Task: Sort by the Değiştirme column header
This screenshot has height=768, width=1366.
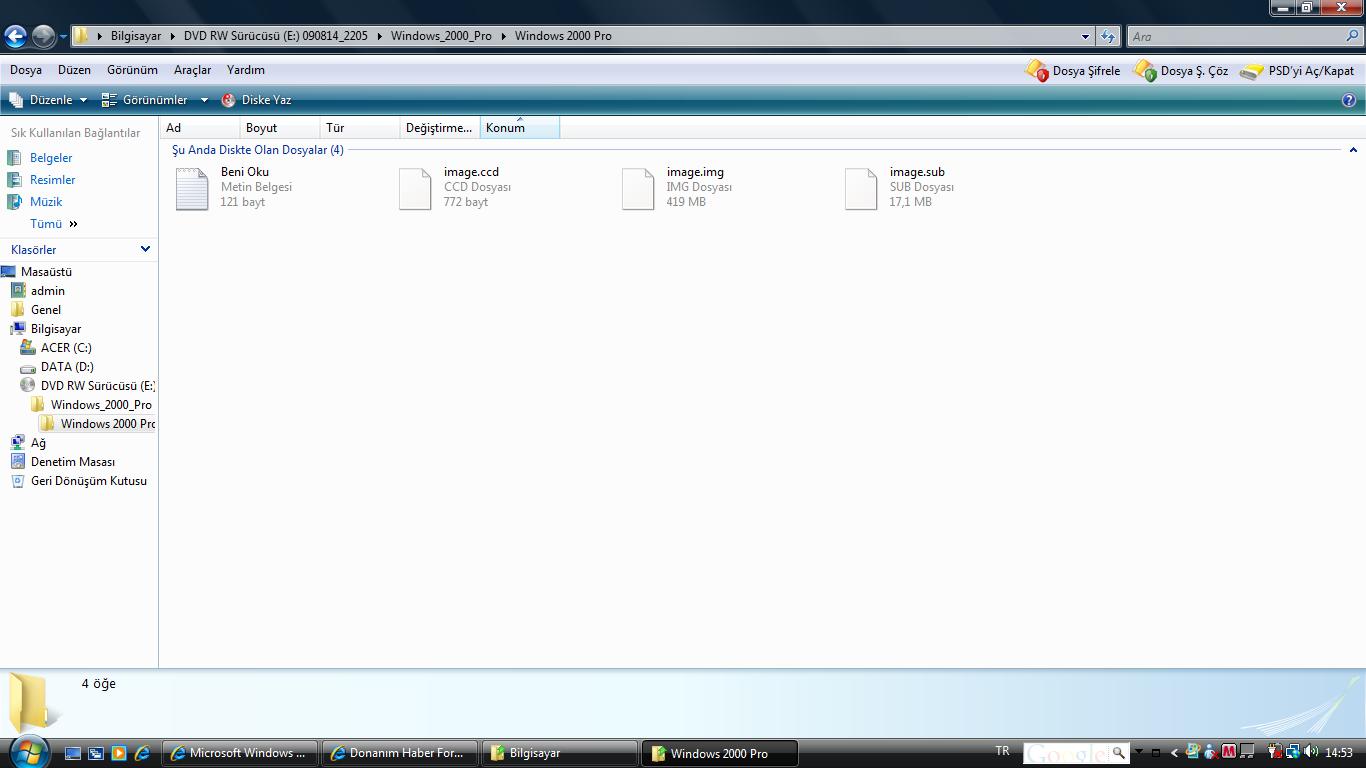Action: pyautogui.click(x=440, y=127)
